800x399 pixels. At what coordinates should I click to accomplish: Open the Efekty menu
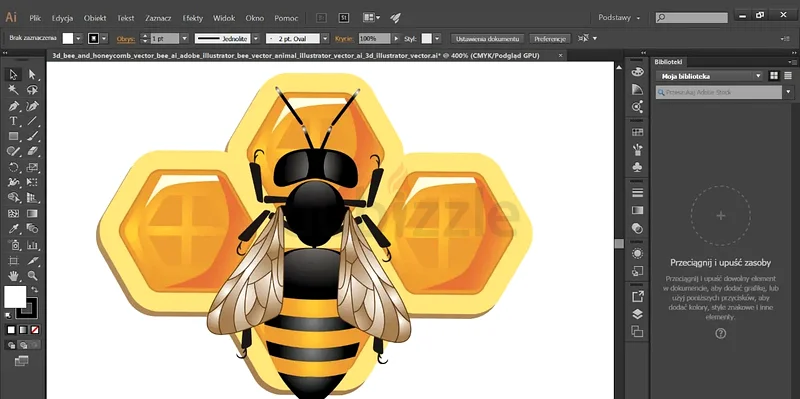[193, 18]
